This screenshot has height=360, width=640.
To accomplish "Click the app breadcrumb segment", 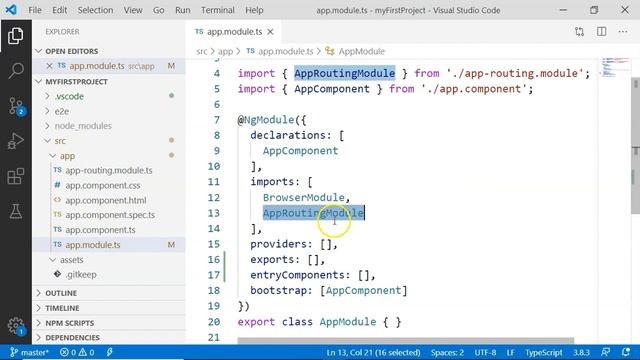I will tap(225, 51).
